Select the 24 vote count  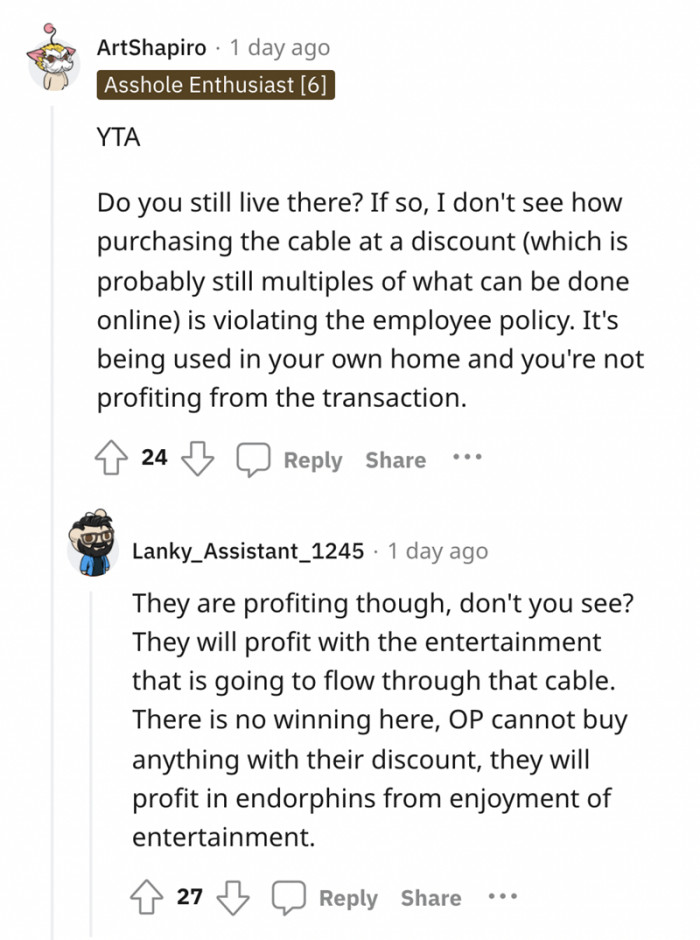[154, 458]
